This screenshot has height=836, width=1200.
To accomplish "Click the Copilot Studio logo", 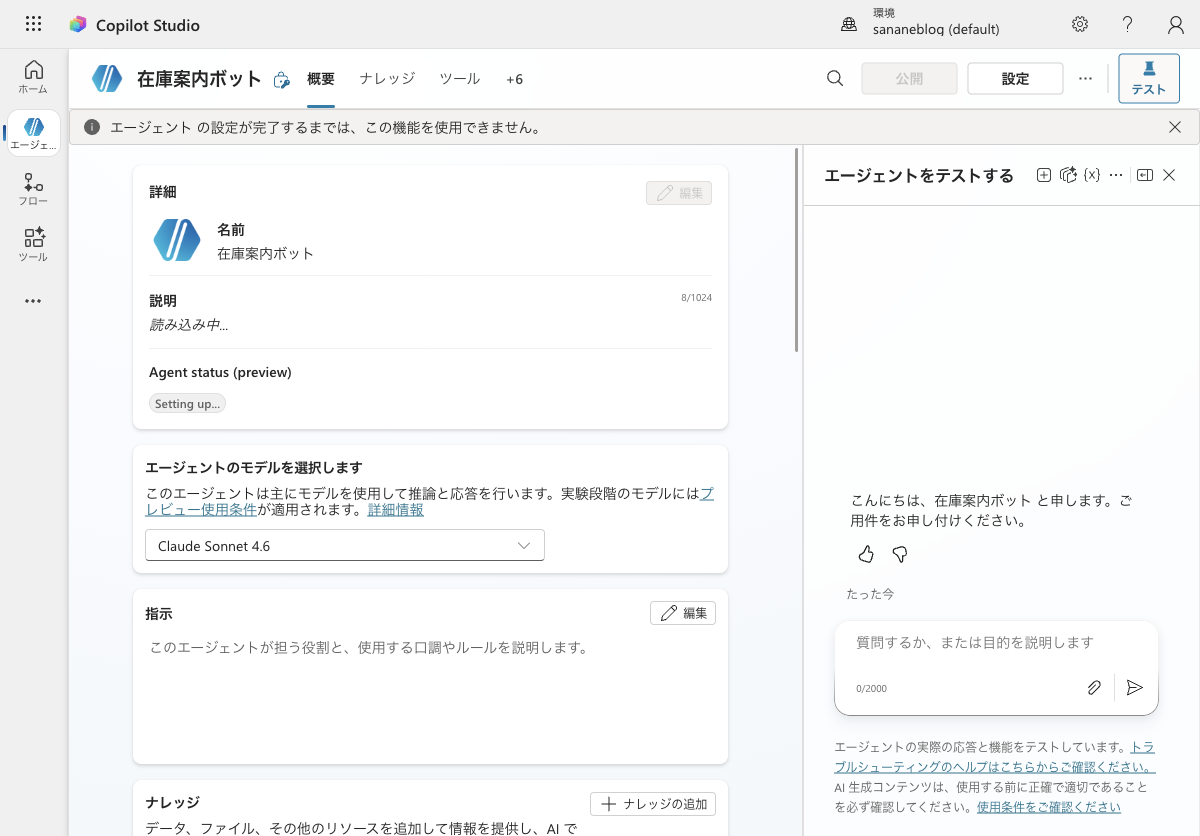I will [x=78, y=25].
